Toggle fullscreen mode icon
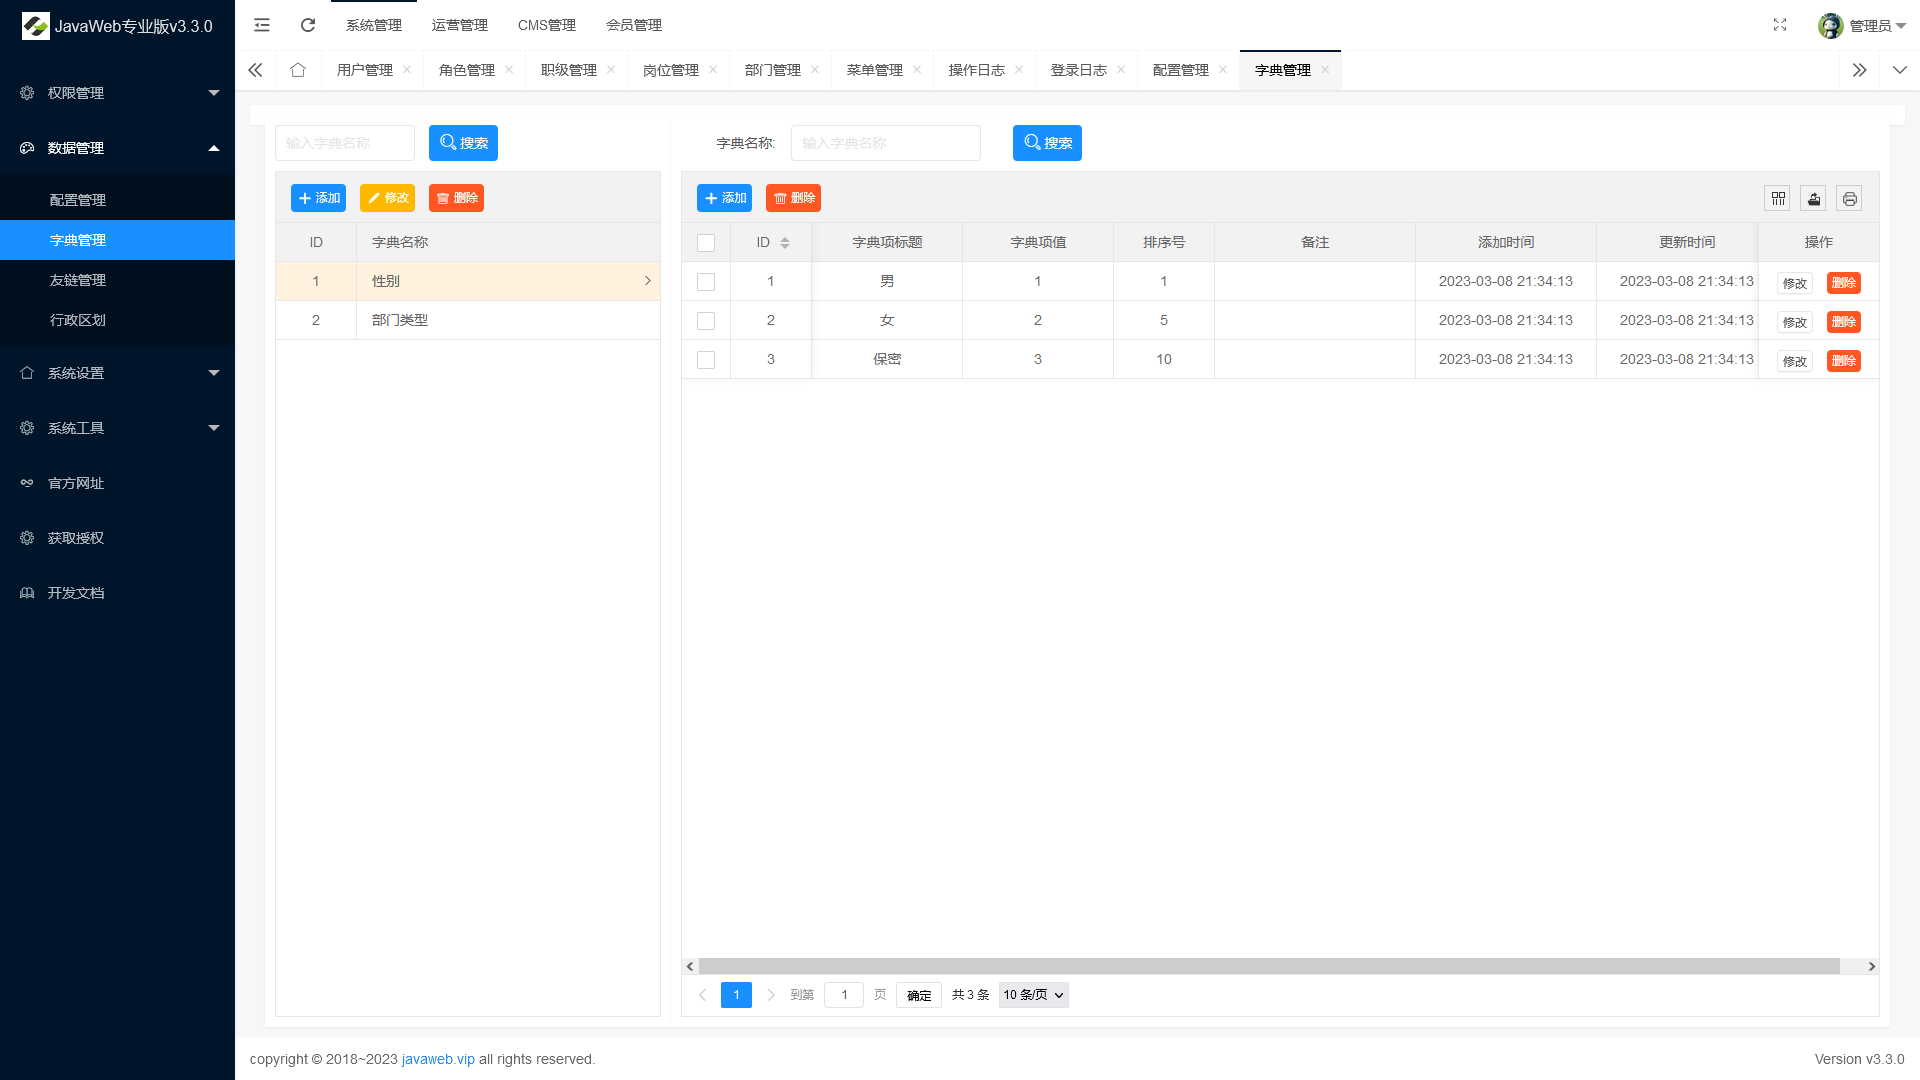 (1780, 25)
